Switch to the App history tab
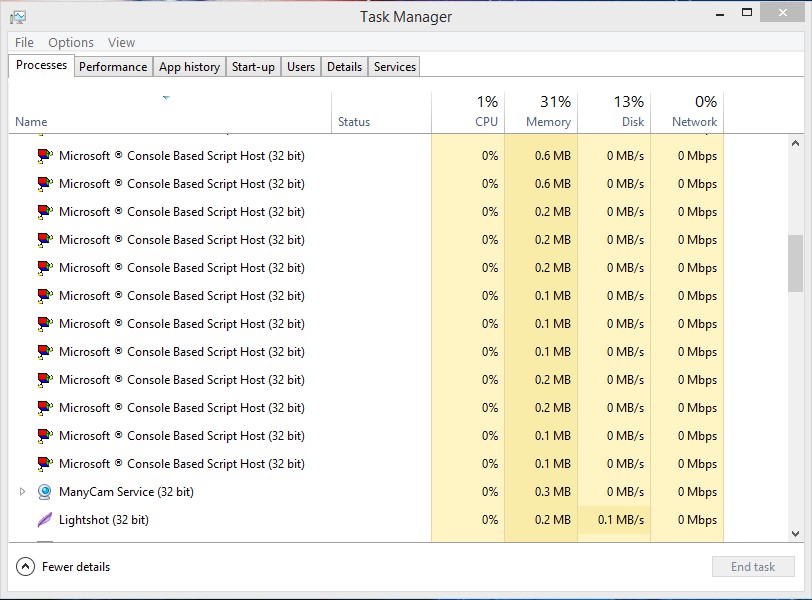 (x=189, y=67)
